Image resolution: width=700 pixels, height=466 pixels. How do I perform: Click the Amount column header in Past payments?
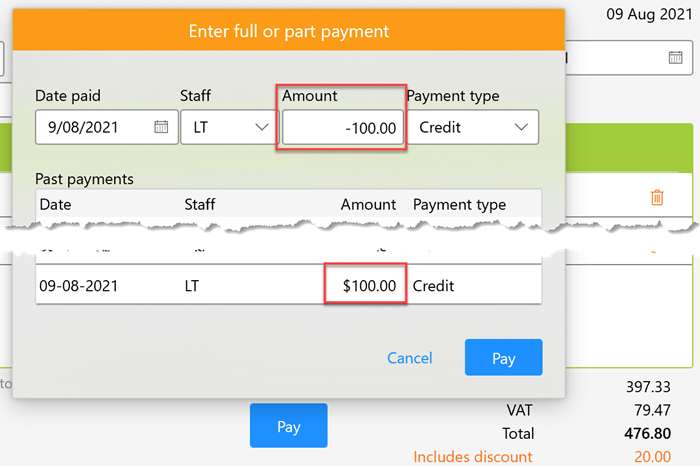[368, 204]
